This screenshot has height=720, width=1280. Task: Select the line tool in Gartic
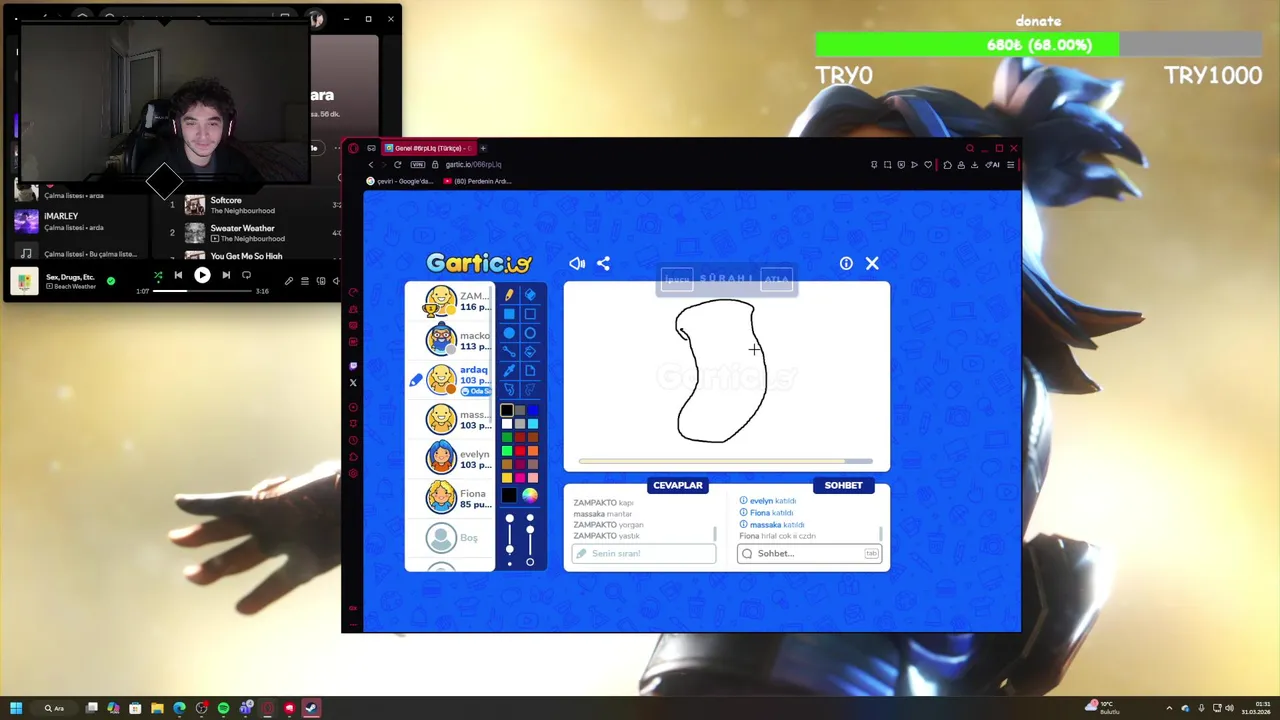click(x=508, y=351)
